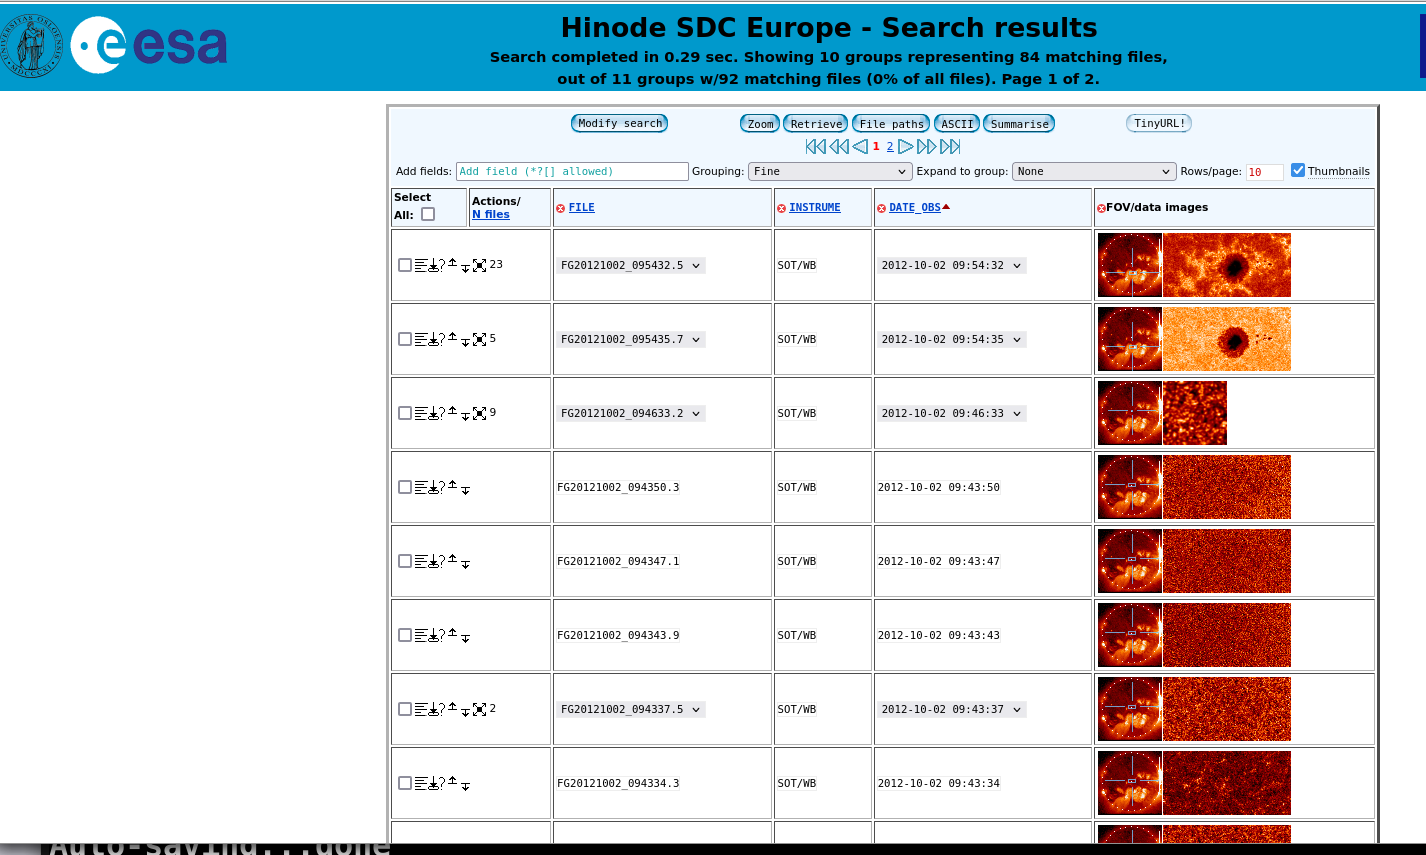Image resolution: width=1426 pixels, height=855 pixels.
Task: Go to page 2 of results
Action: click(890, 147)
